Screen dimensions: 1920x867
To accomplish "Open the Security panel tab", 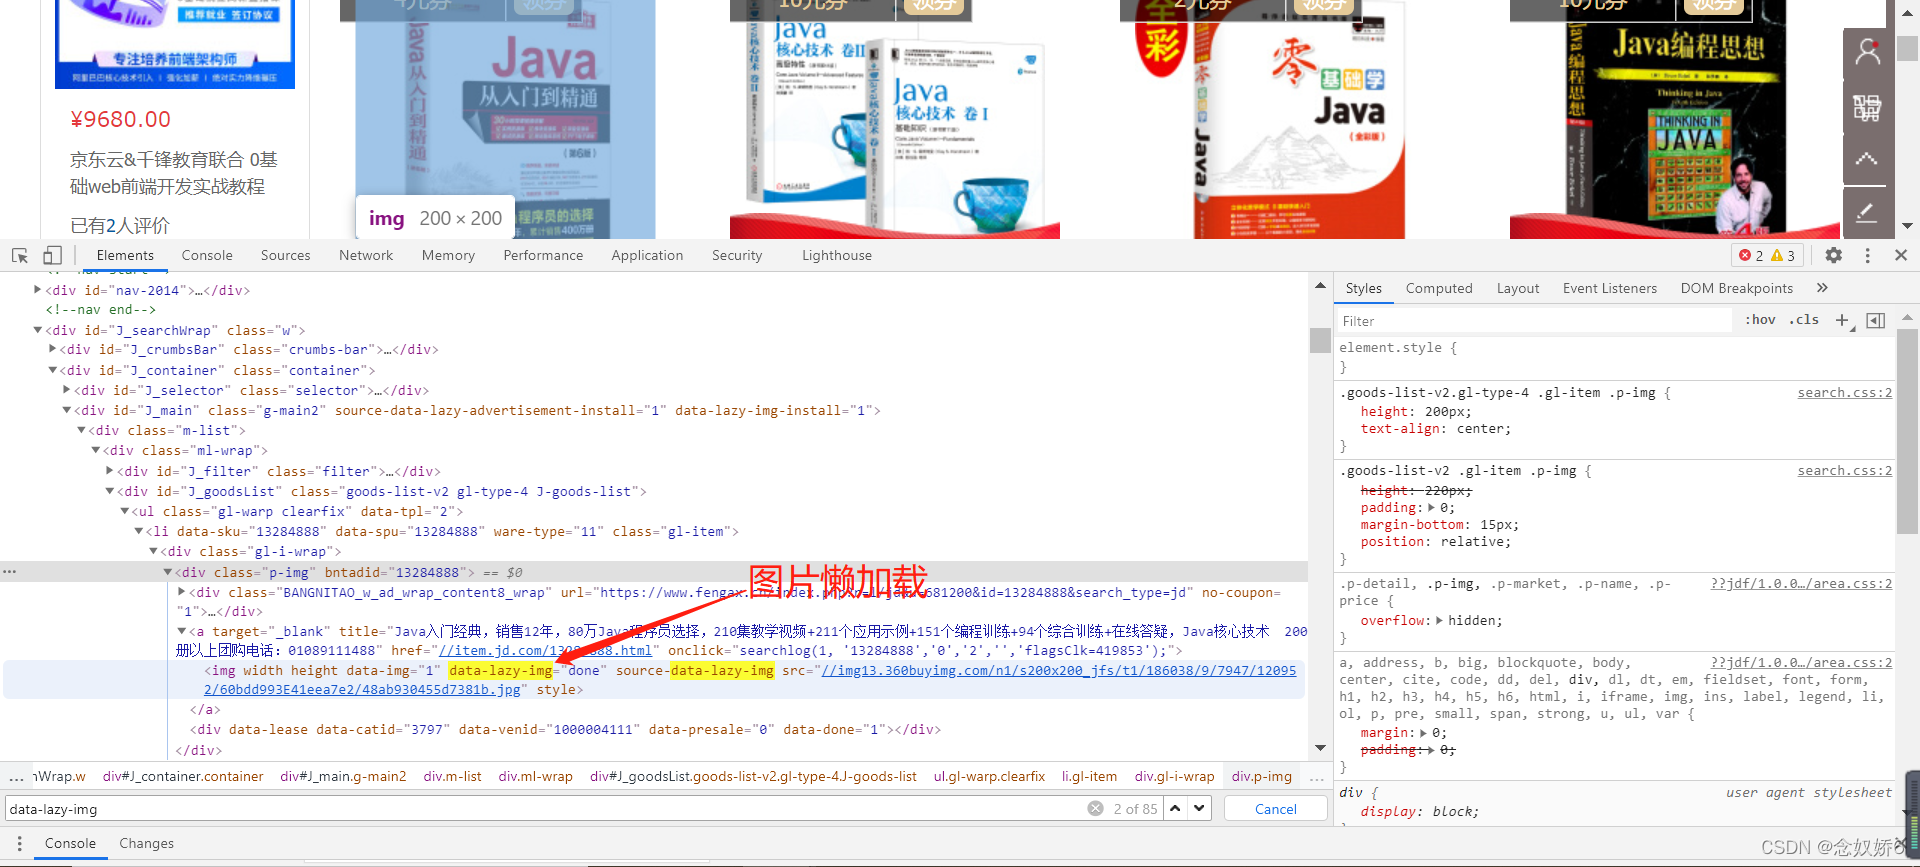I will click(737, 256).
